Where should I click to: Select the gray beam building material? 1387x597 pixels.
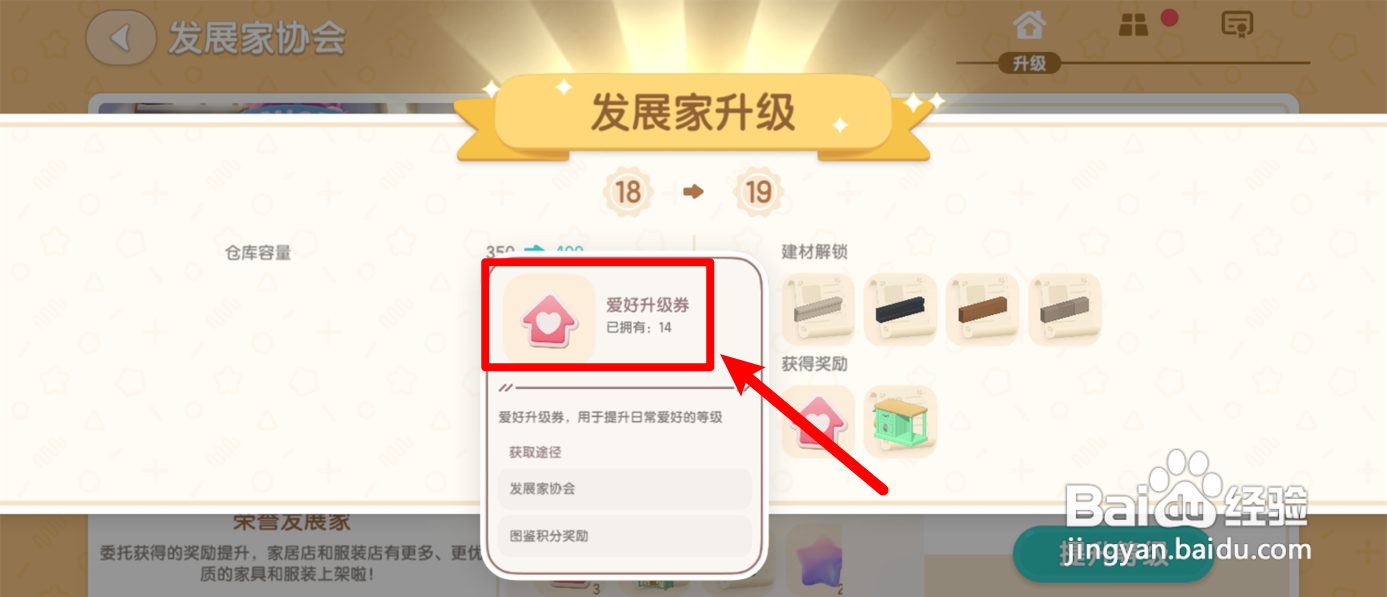(x=818, y=310)
